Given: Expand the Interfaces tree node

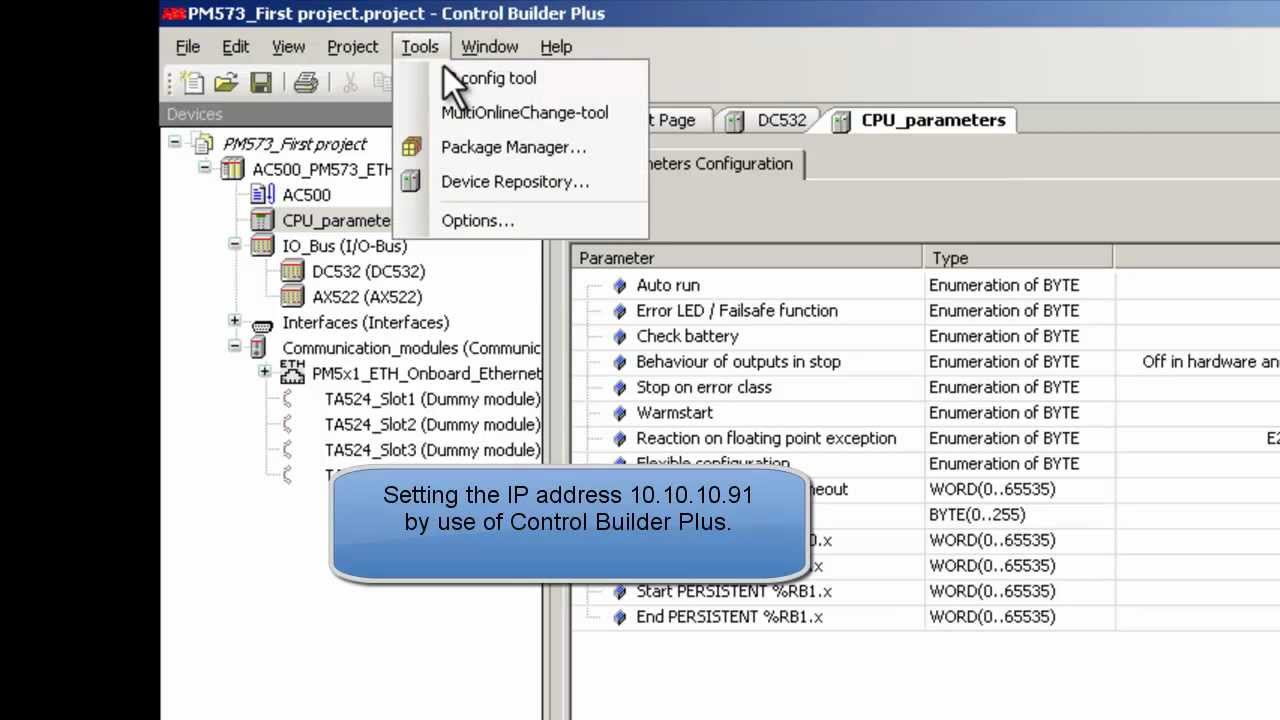Looking at the screenshot, I should (235, 321).
